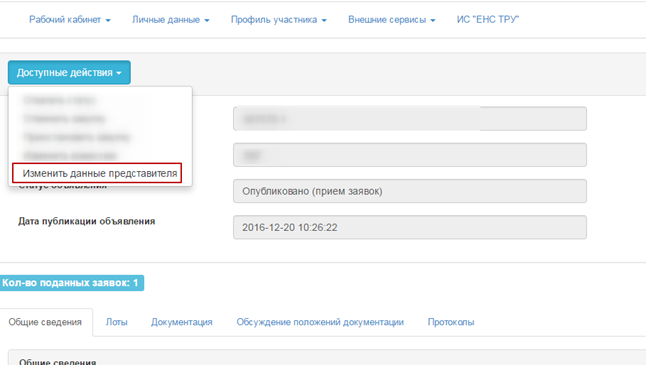The width and height of the screenshot is (646, 365).
Task: Select the third blurred action menu entry
Action: click(77, 137)
